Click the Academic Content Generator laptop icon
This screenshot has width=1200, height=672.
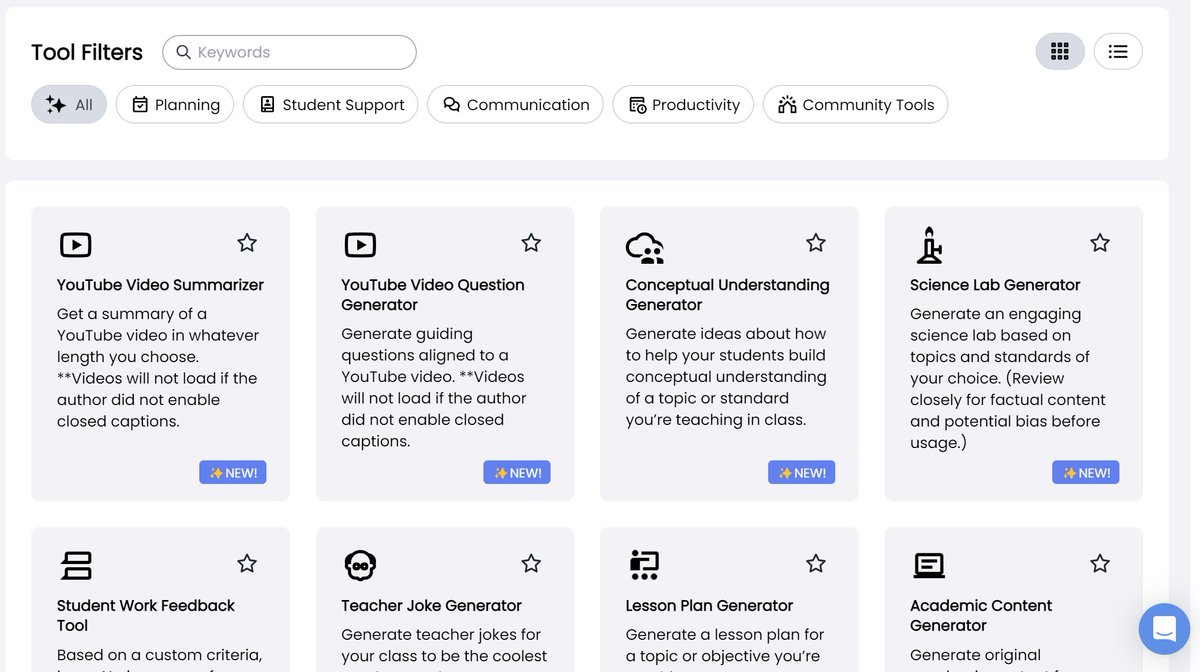tap(929, 565)
